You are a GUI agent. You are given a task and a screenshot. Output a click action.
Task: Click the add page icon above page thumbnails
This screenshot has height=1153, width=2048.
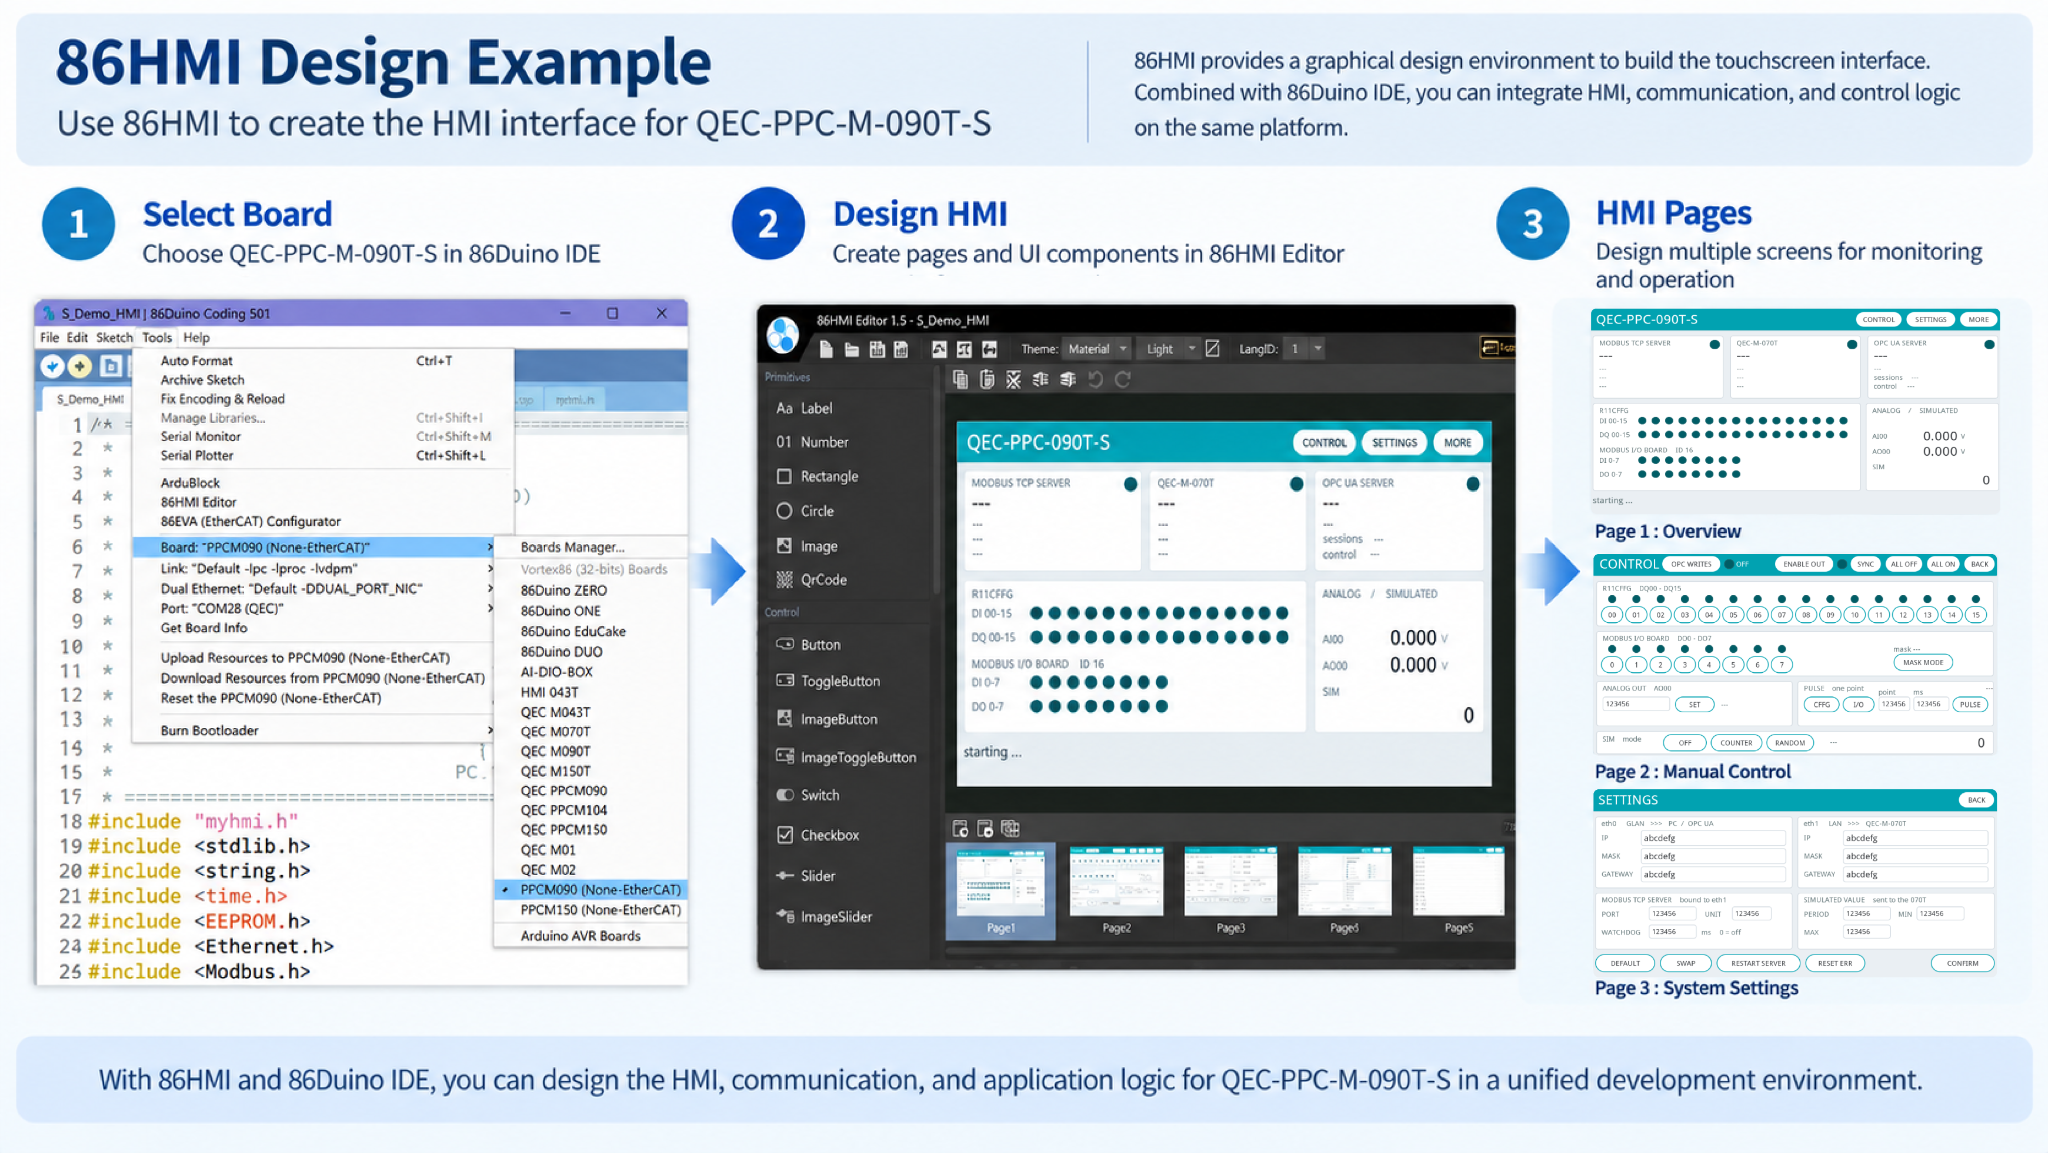point(960,828)
